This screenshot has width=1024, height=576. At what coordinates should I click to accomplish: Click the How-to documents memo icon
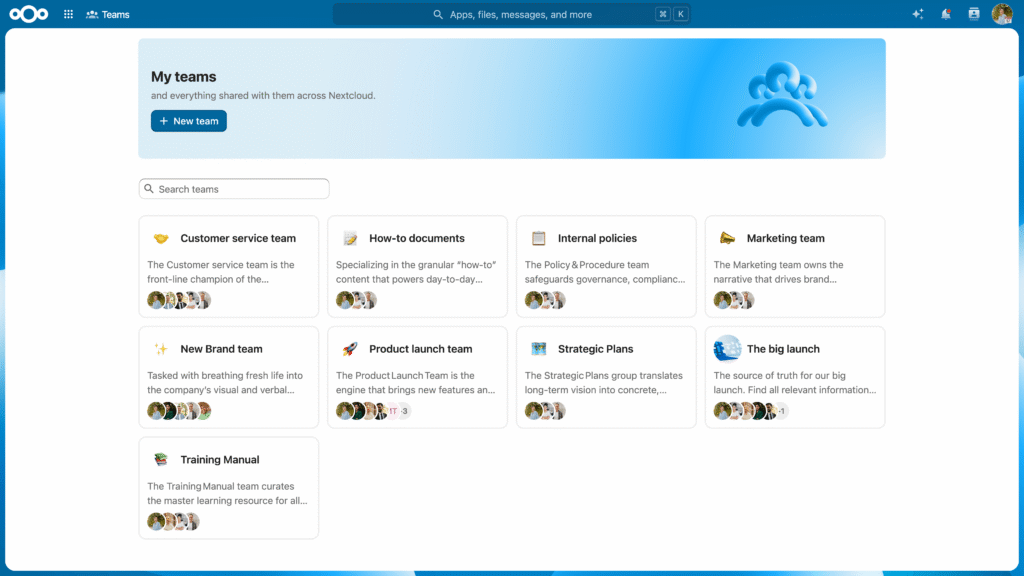point(350,238)
